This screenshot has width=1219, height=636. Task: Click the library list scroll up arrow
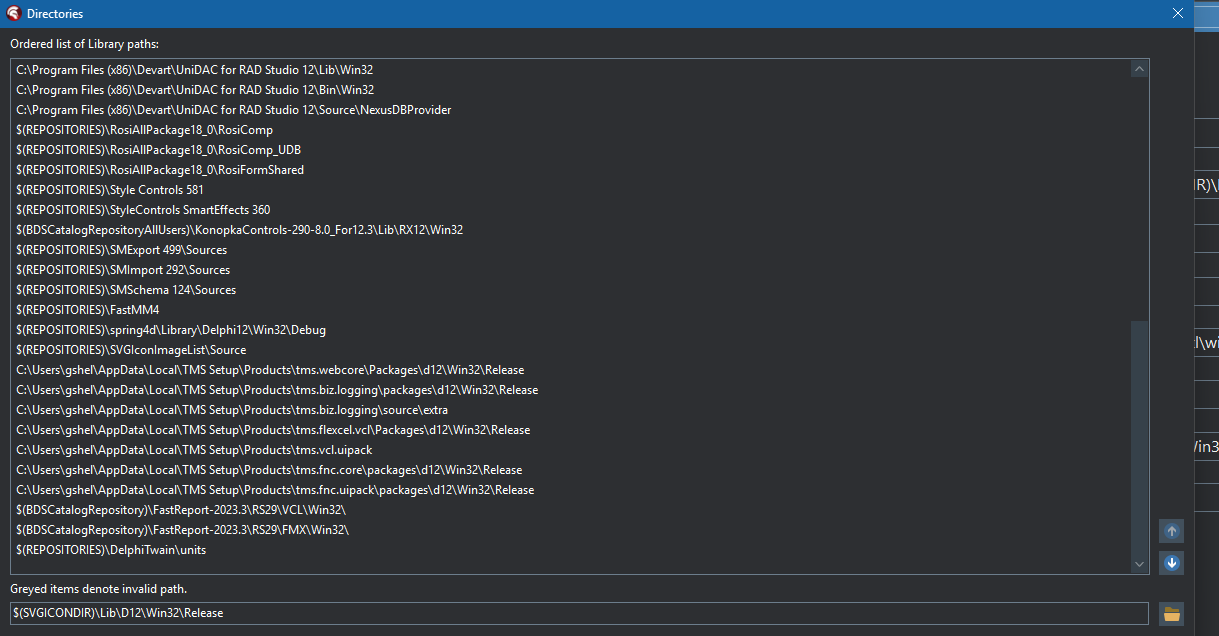(x=1139, y=69)
